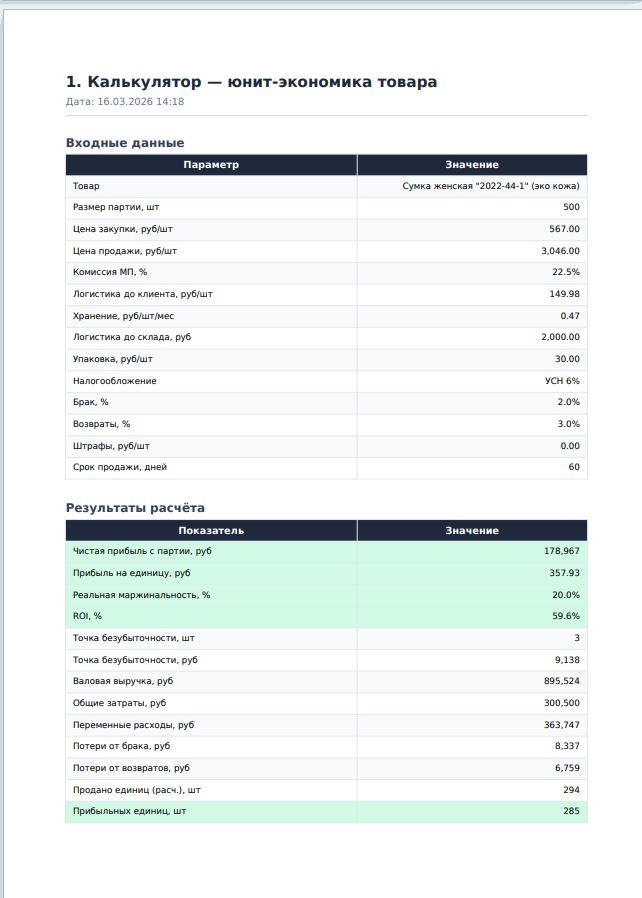The width and height of the screenshot is (642, 898).
Task: Click the Цена продажи value 3,046.00
Action: (x=560, y=251)
